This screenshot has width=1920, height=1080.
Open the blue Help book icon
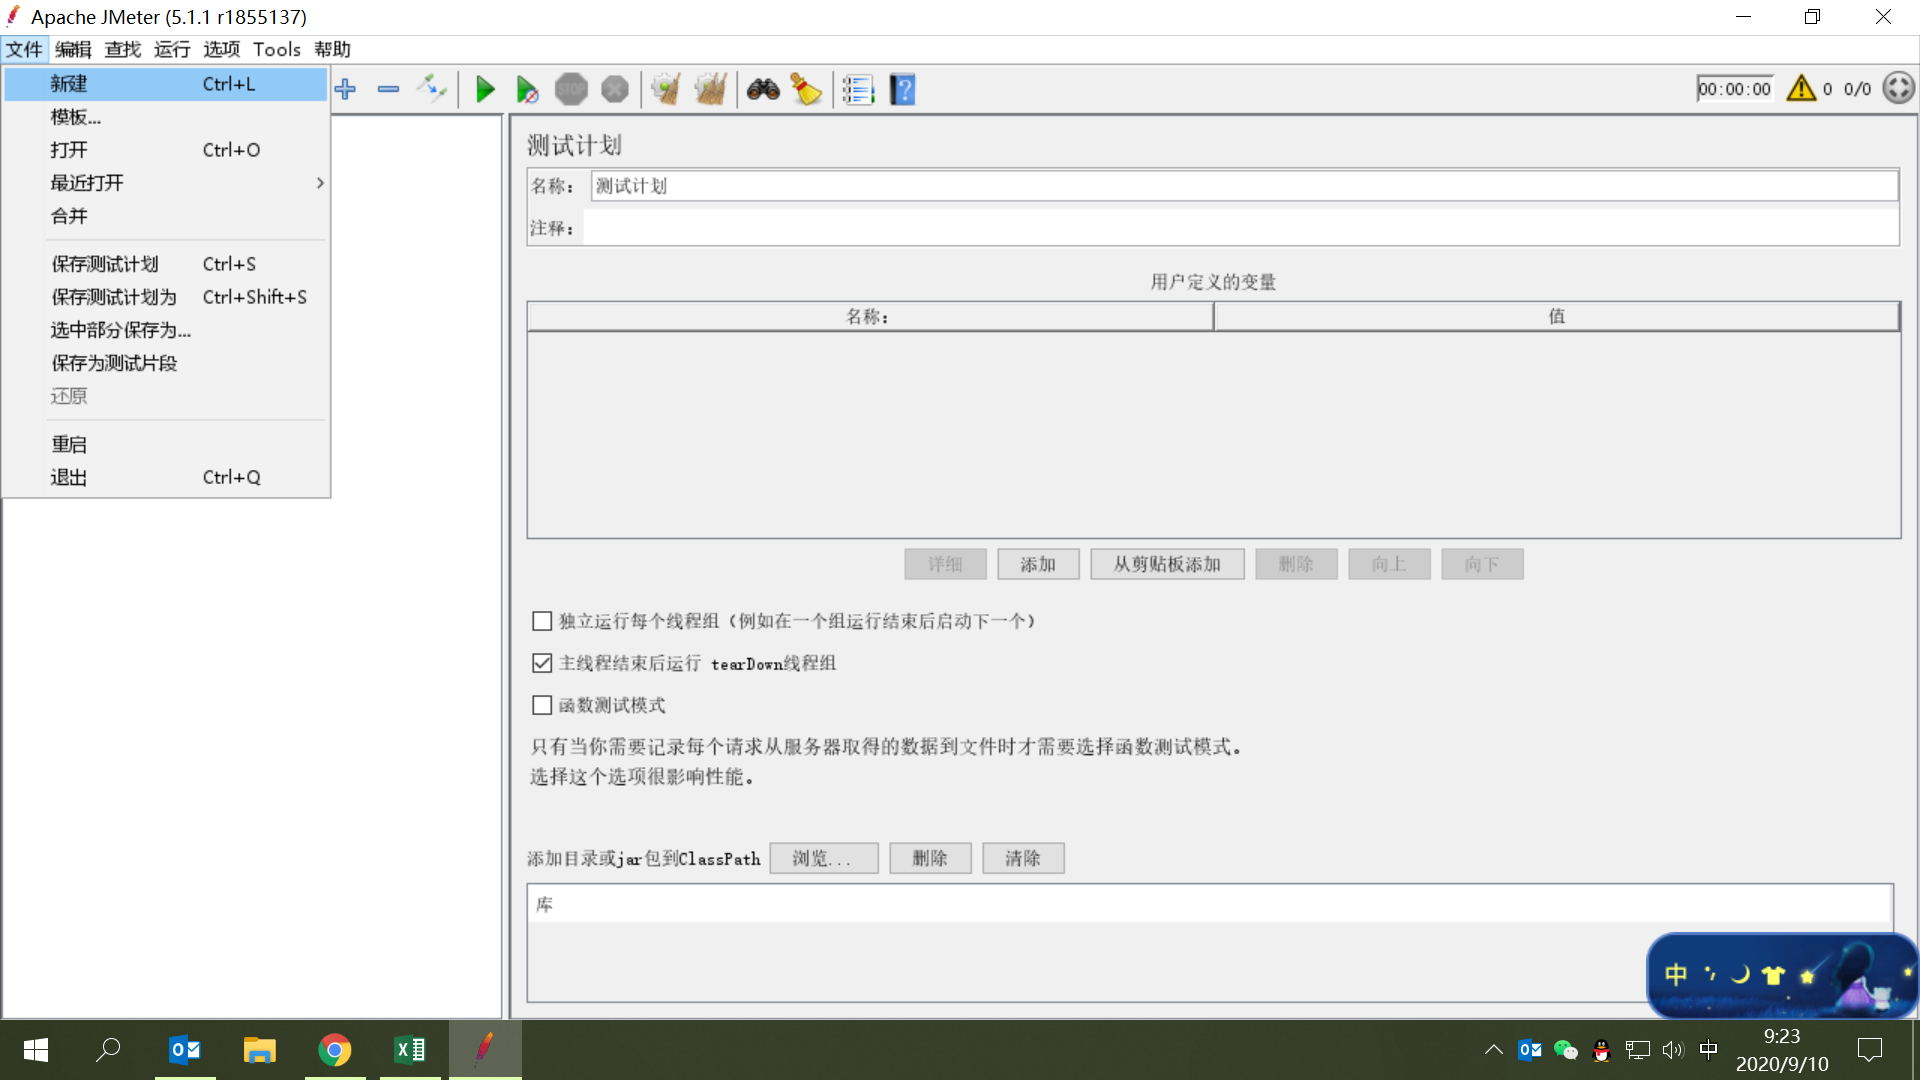tap(902, 90)
